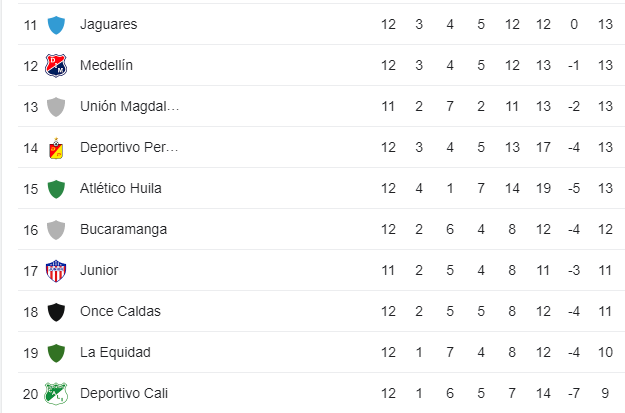625x413 pixels.
Task: Click the Deportivo Pereira crest
Action: (x=56, y=148)
